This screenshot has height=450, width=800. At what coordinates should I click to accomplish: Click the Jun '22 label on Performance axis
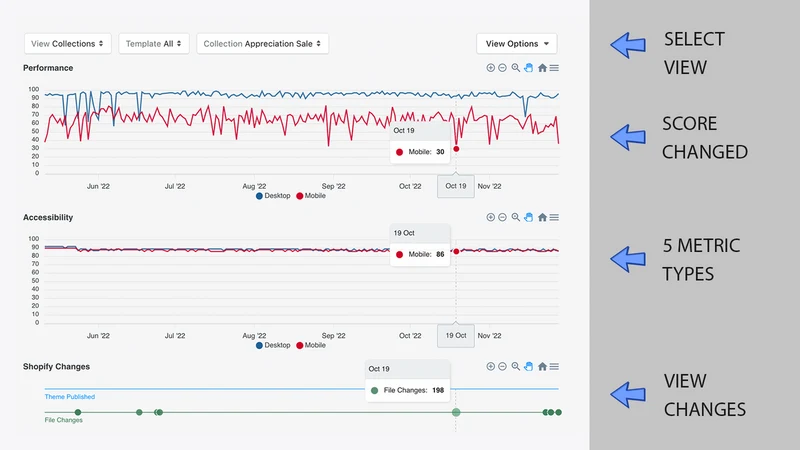click(x=98, y=186)
